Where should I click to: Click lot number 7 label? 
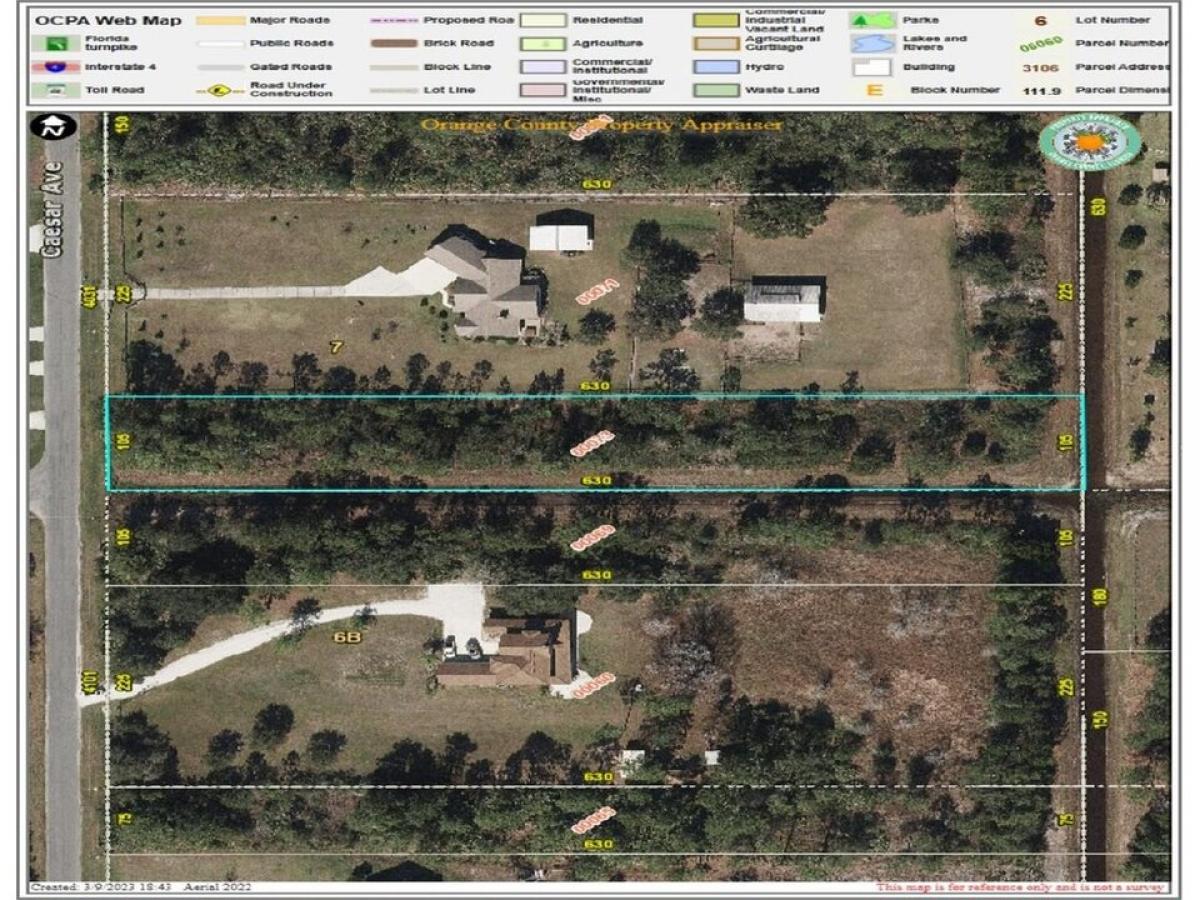pos(336,347)
